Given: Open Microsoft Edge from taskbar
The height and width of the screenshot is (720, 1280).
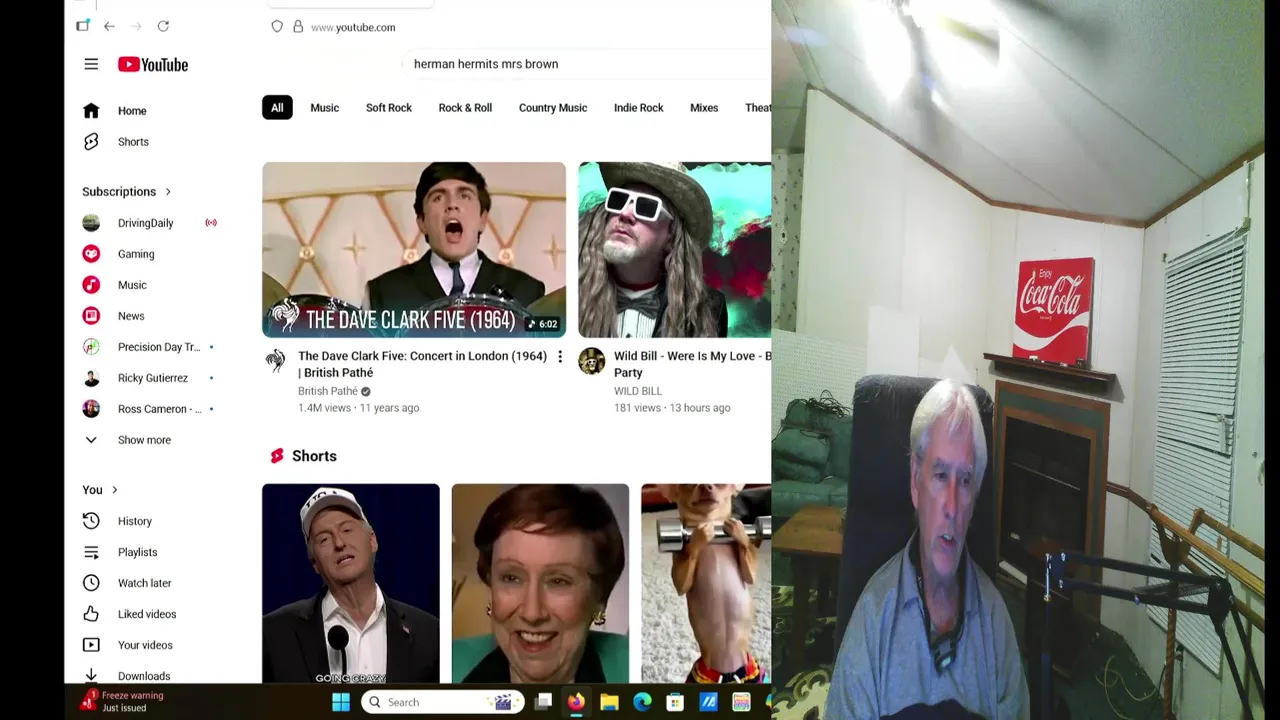Looking at the screenshot, I should coord(642,702).
